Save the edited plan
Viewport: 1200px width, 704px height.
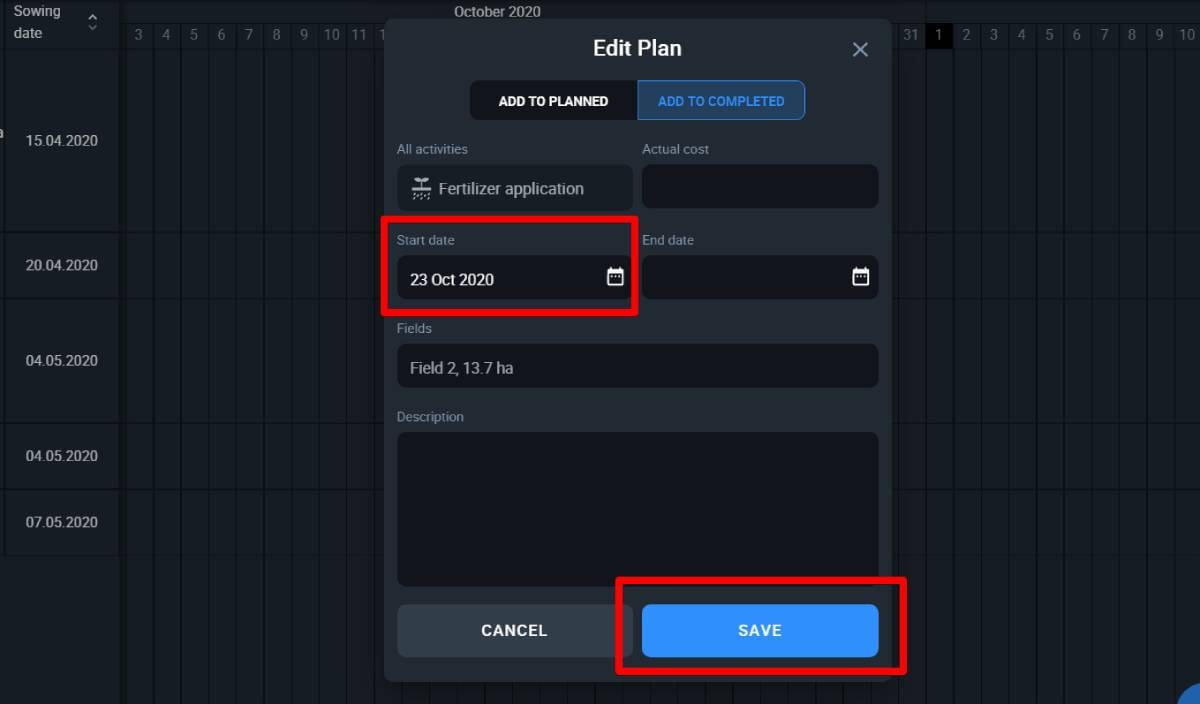pyautogui.click(x=759, y=630)
